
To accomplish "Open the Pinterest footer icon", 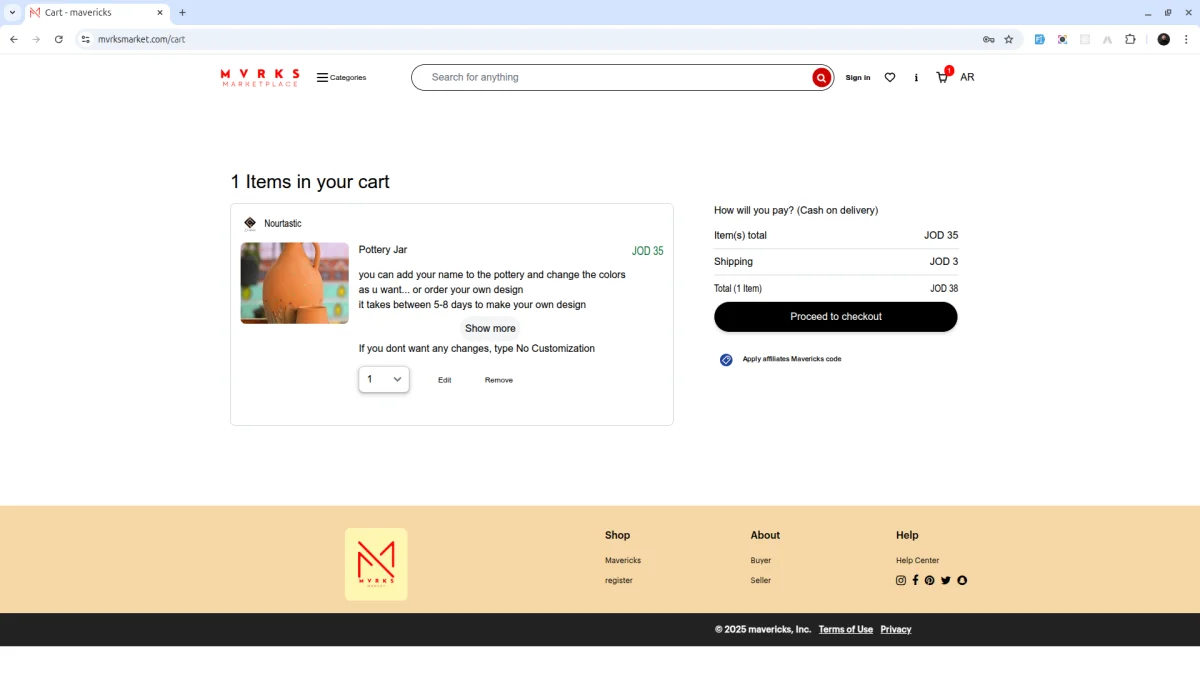I will tap(929, 580).
